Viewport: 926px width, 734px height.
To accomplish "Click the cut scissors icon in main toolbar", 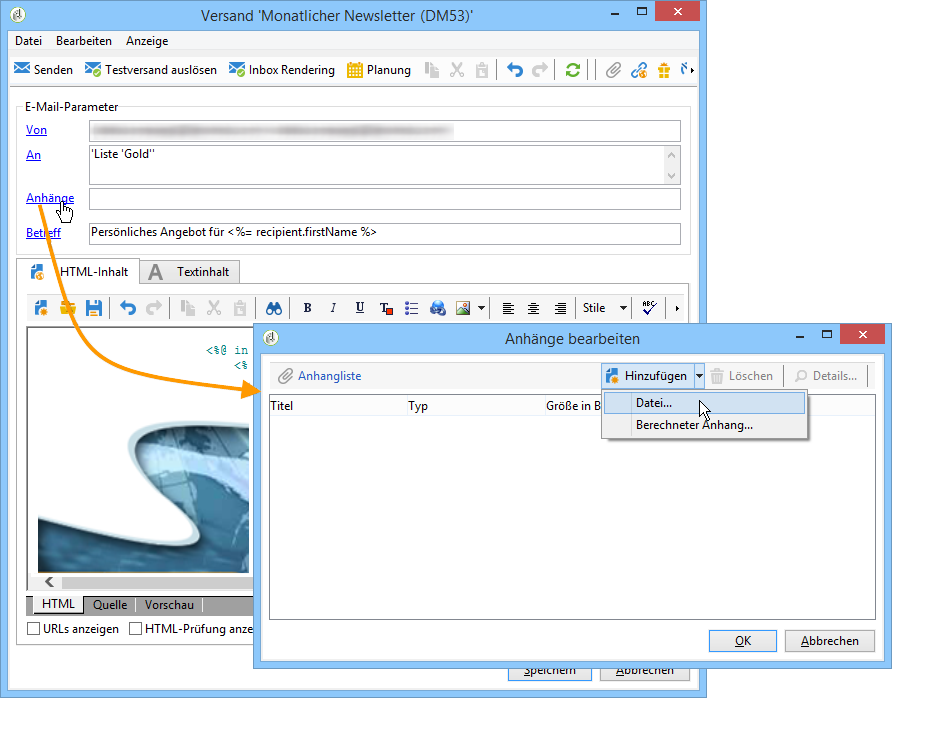I will coord(457,70).
